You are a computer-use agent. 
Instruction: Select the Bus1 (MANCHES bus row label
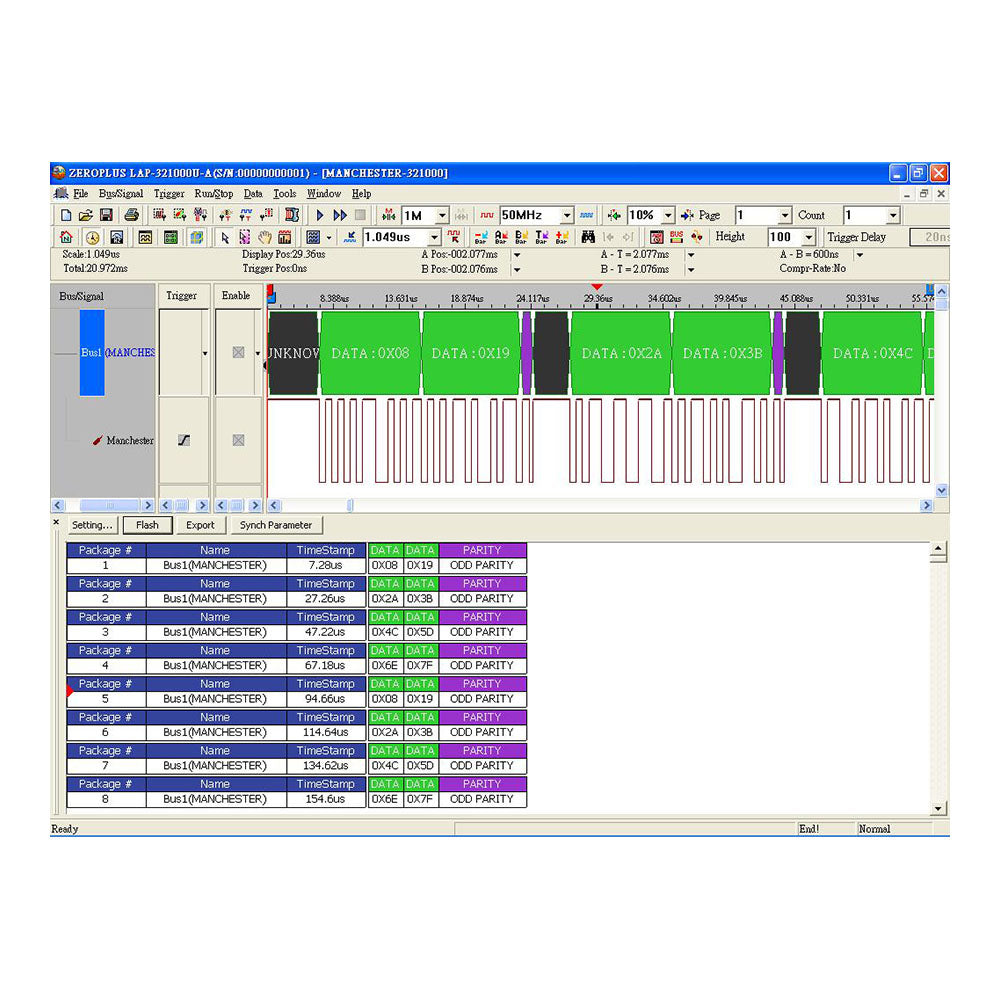[117, 353]
